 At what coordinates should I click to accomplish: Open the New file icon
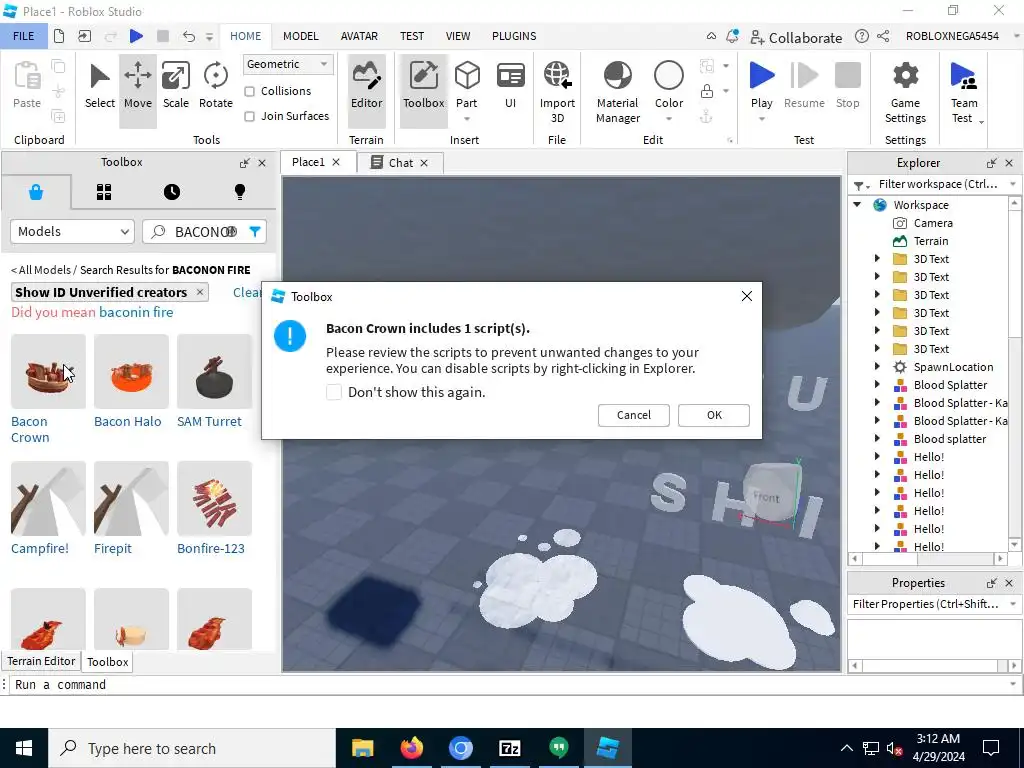pyautogui.click(x=59, y=36)
